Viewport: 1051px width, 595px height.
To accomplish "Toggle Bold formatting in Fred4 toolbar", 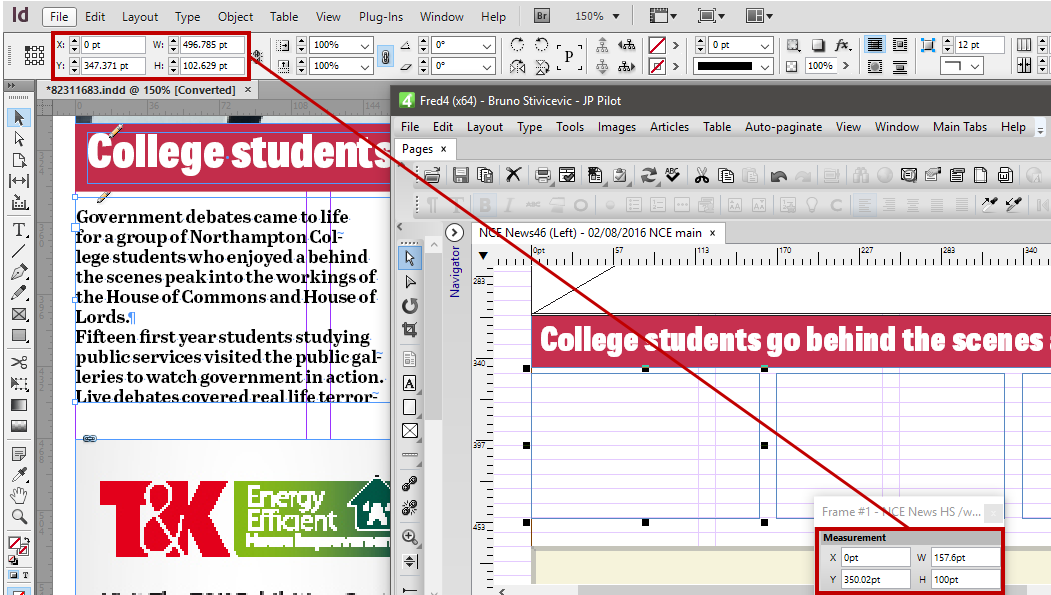I will pos(485,205).
